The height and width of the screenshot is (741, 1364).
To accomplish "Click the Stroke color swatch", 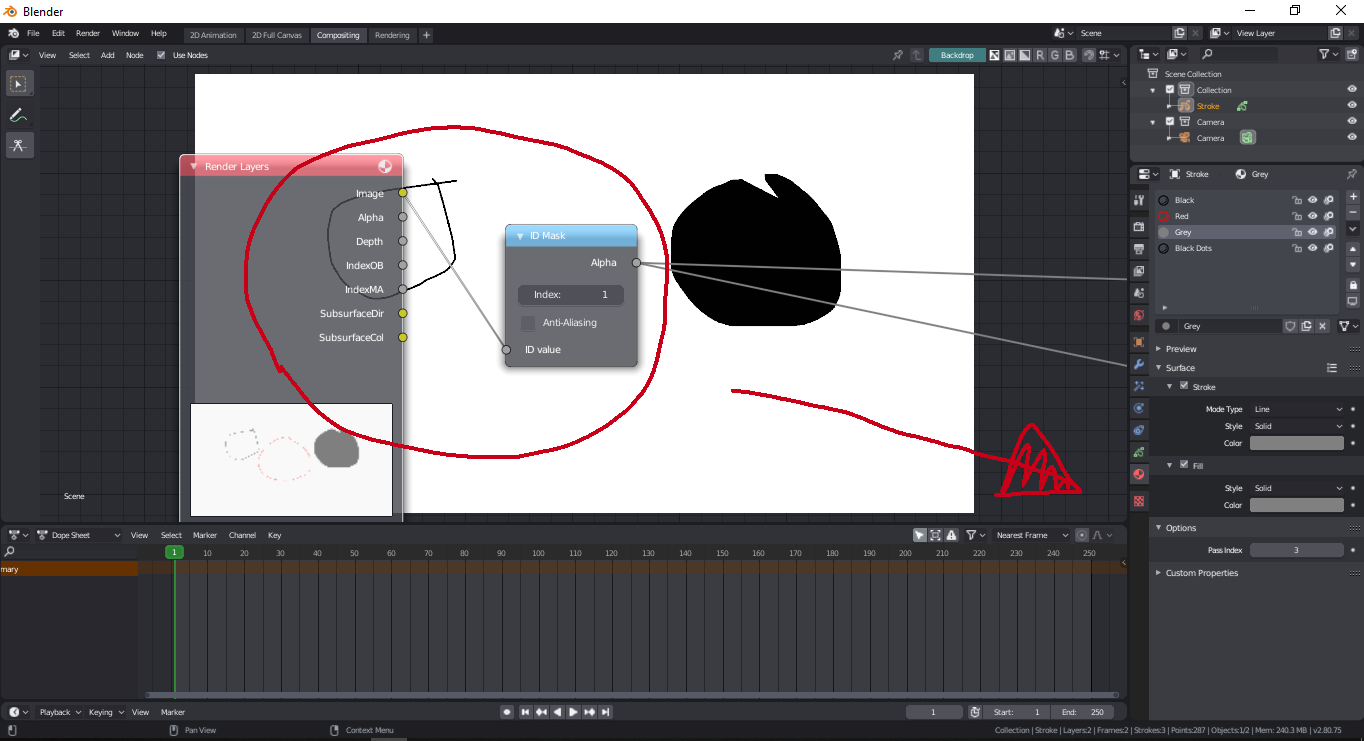I will click(x=1297, y=443).
